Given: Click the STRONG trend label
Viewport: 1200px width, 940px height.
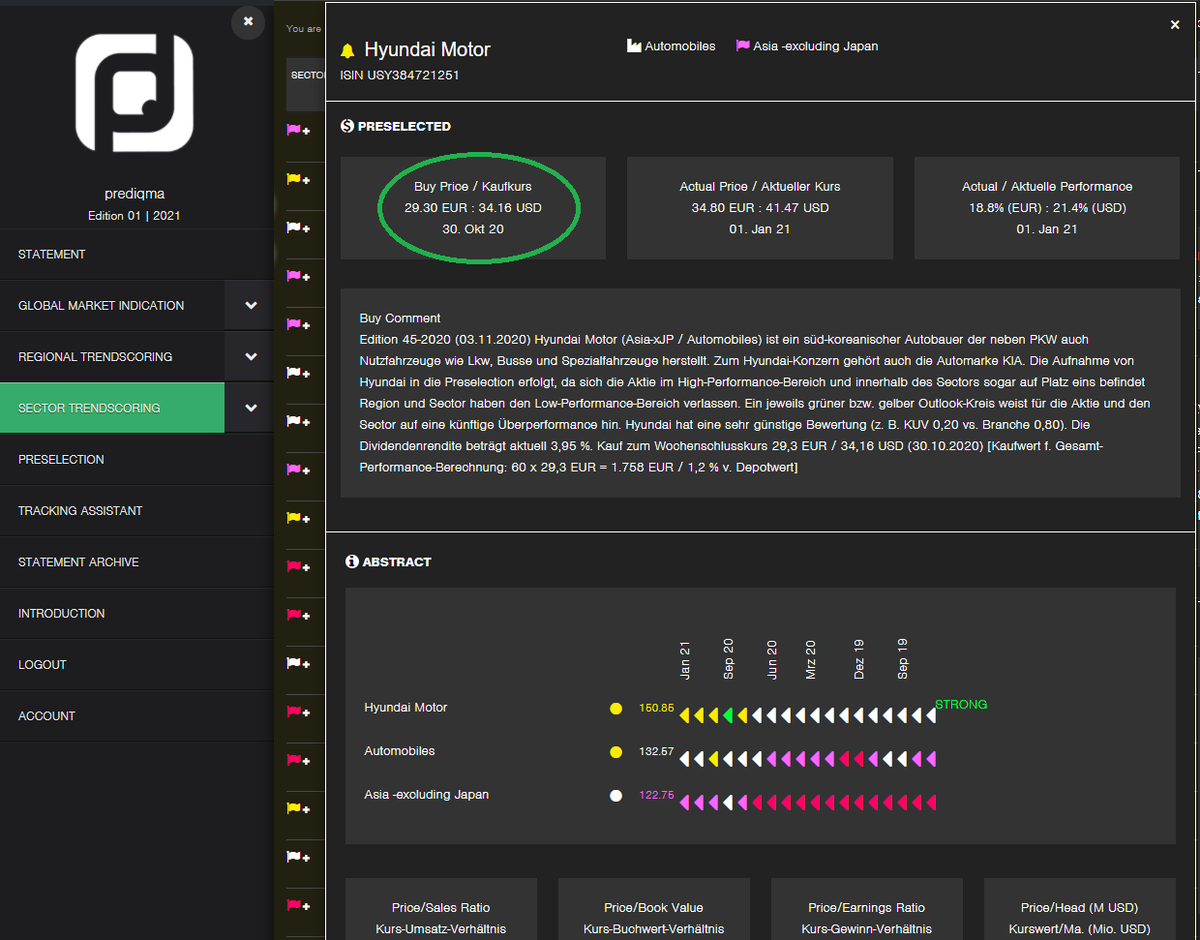Looking at the screenshot, I should 961,705.
